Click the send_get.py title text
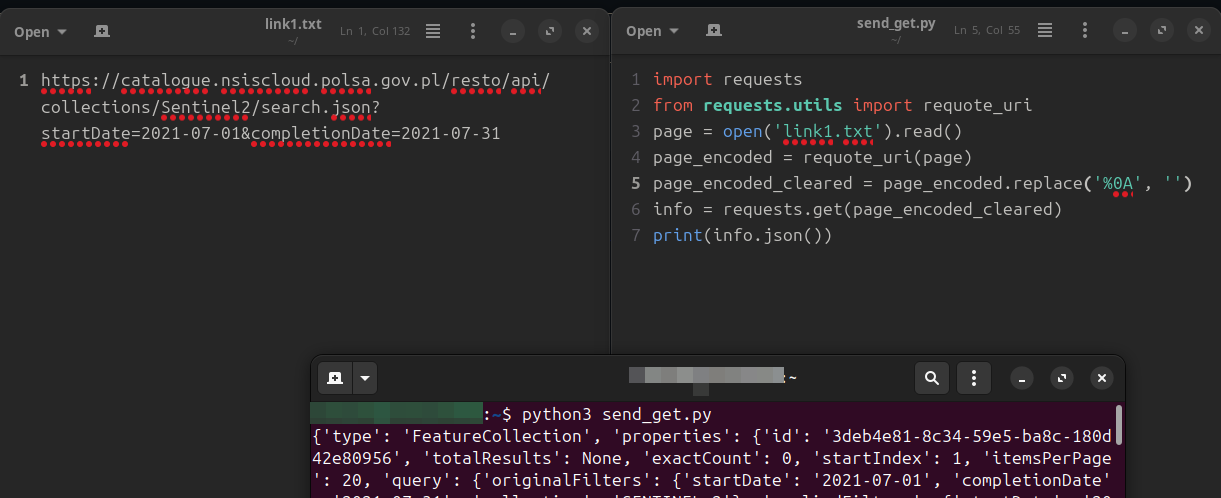The image size is (1221, 498). [896, 24]
